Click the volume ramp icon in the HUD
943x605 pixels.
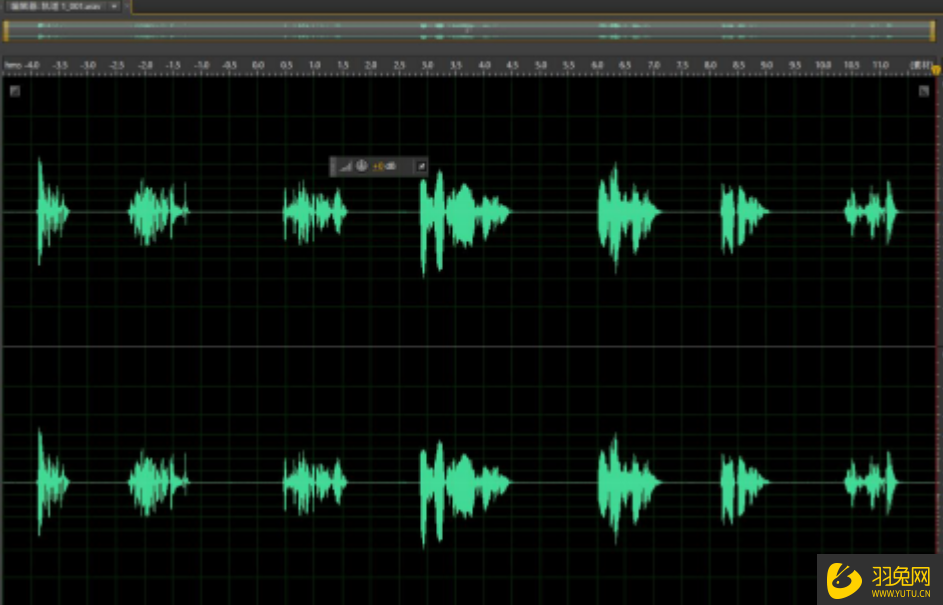tap(346, 166)
